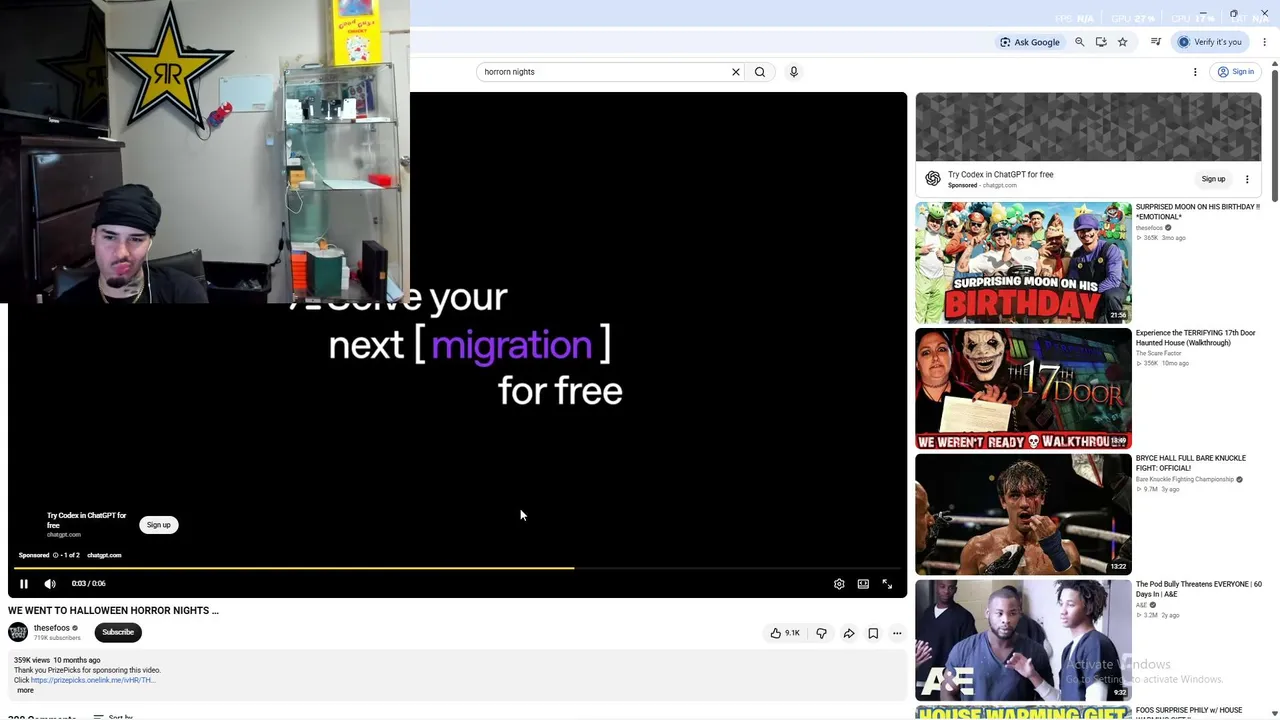This screenshot has height=720, width=1280.
Task: Open thesefoos channel name under the video title
Action: (52, 628)
